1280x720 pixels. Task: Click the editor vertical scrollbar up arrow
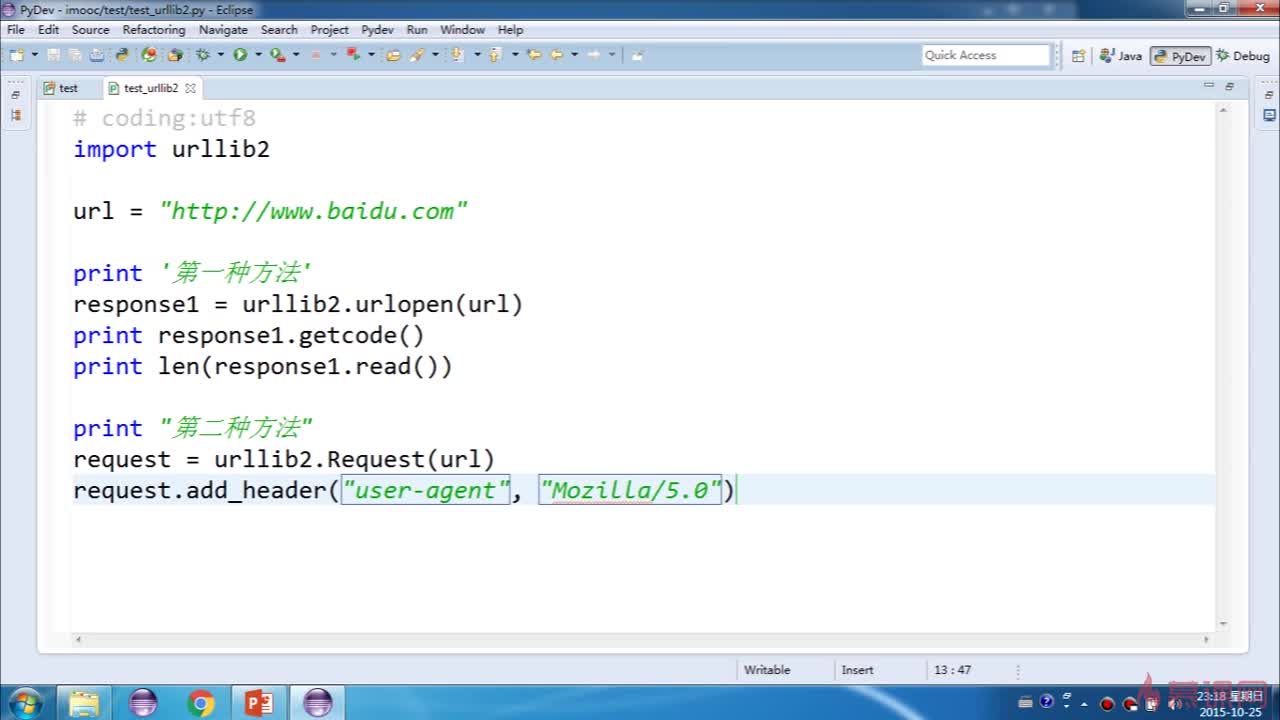[1223, 111]
